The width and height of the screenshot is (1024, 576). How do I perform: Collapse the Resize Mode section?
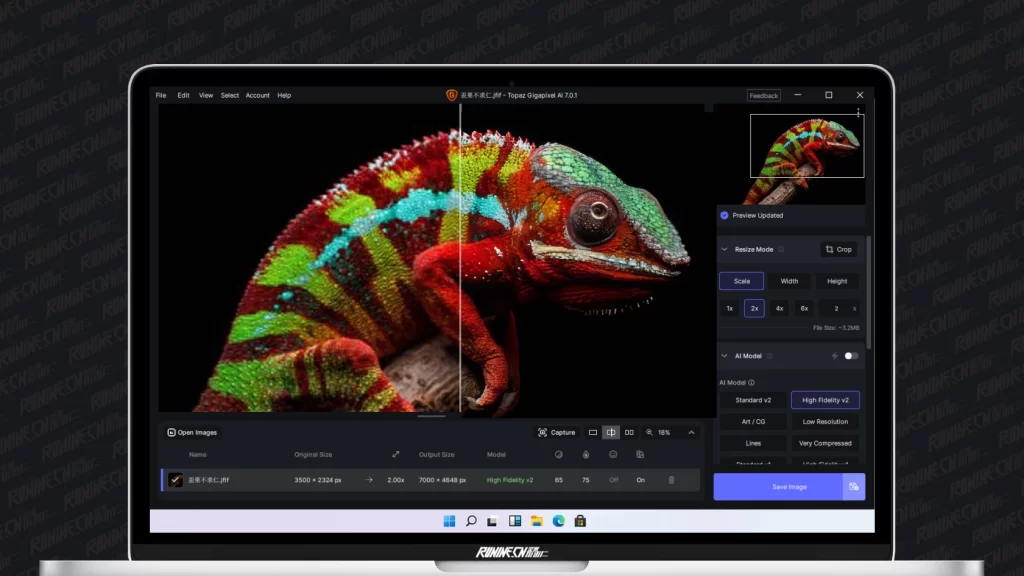click(724, 249)
